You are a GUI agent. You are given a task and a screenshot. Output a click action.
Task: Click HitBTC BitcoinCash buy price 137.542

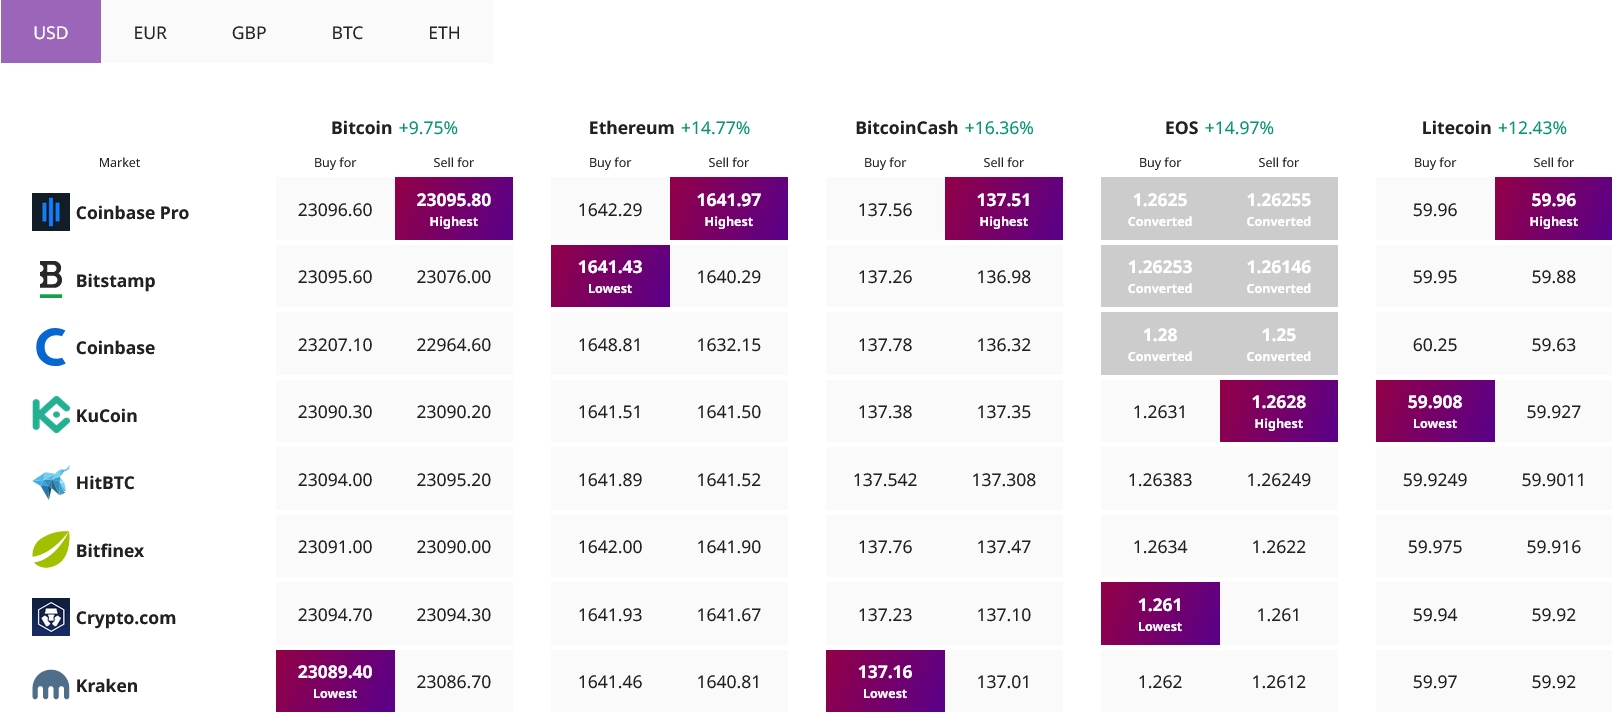click(885, 479)
